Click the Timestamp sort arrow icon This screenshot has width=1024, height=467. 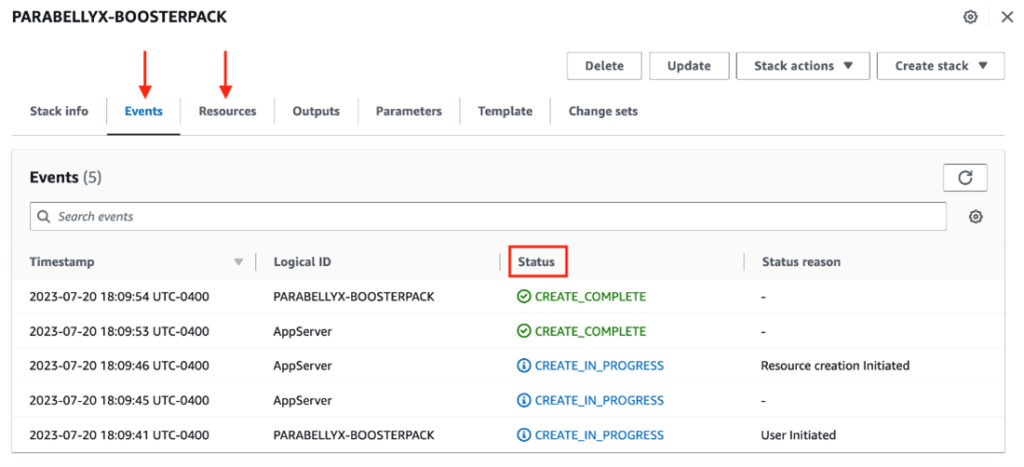238,262
